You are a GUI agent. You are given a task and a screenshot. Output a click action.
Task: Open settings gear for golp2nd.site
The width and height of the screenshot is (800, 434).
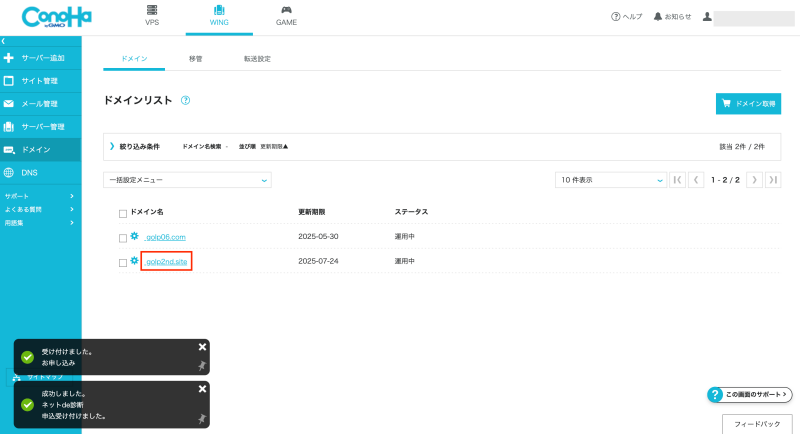134,261
